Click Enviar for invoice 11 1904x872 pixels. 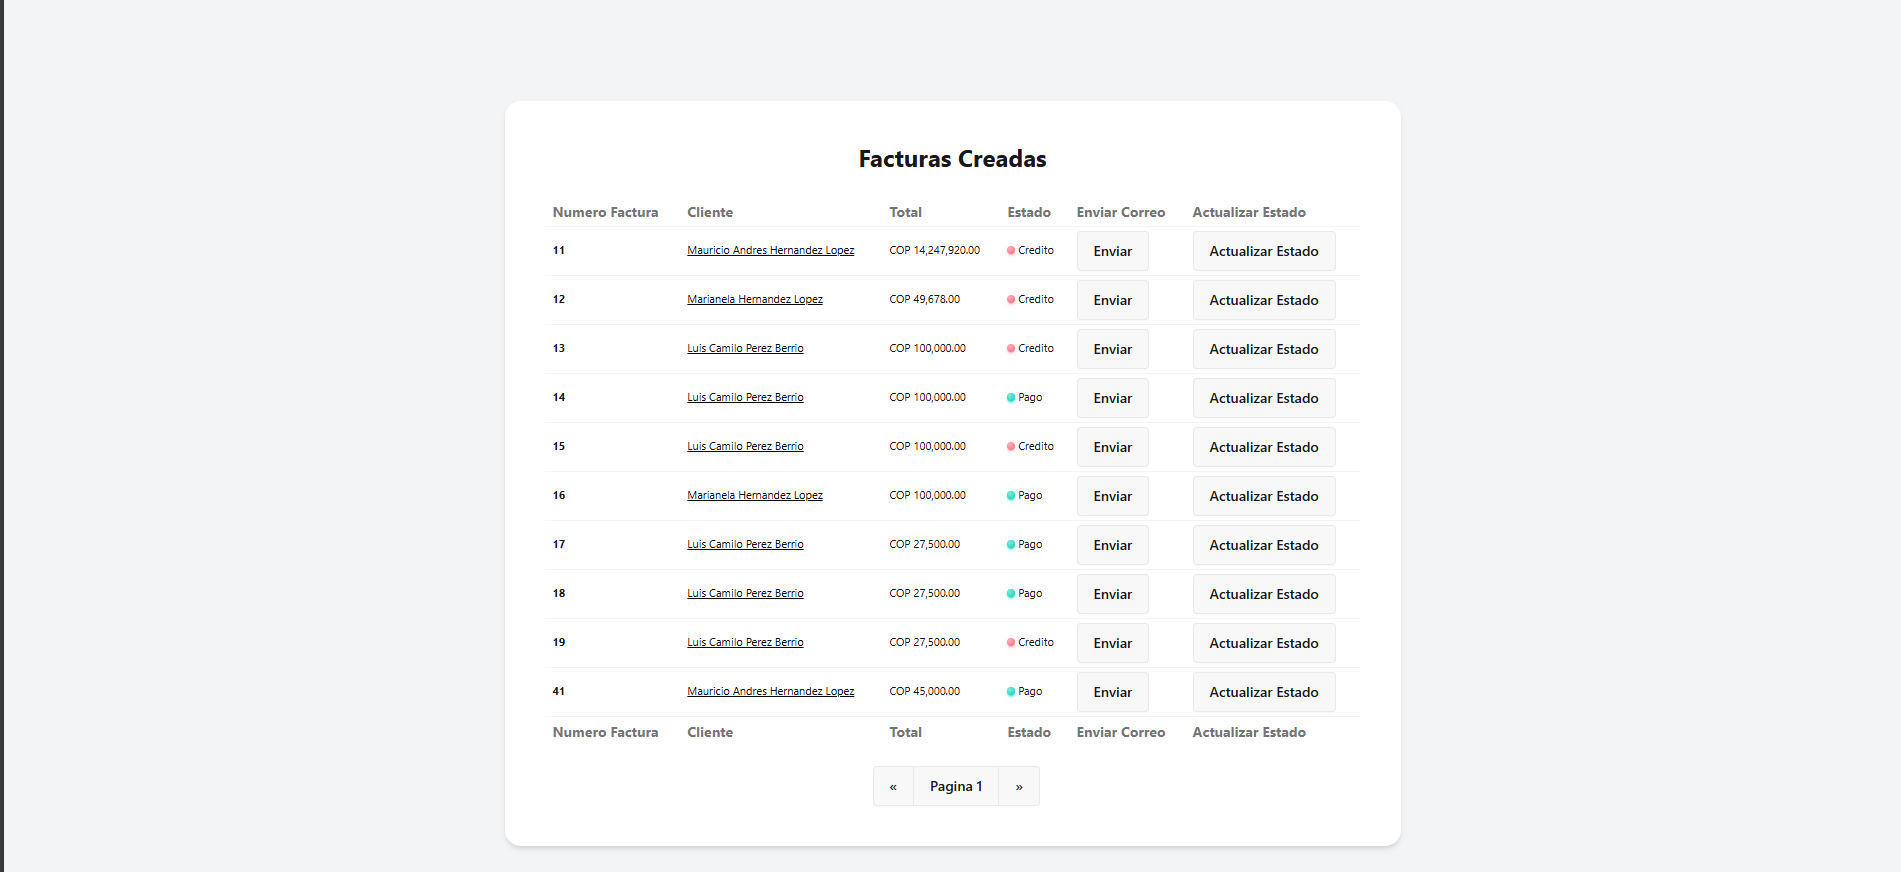tap(1112, 251)
